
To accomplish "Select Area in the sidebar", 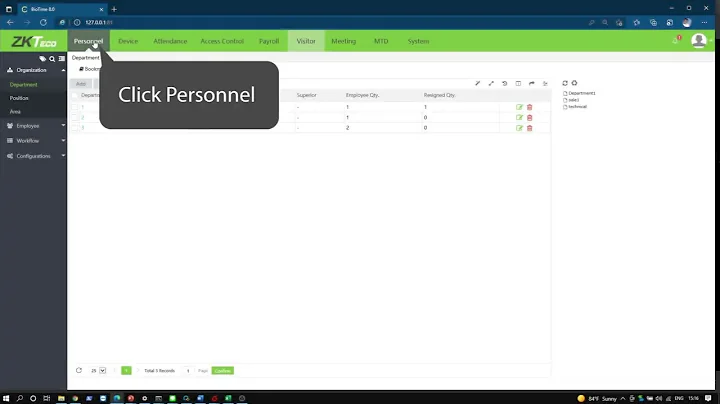I will click(x=15, y=112).
